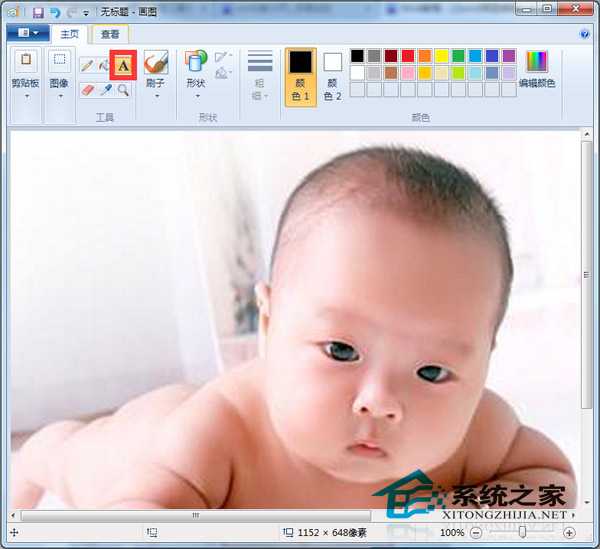The image size is (600, 549).
Task: Click the 刷子 brushes icon
Action: [156, 62]
